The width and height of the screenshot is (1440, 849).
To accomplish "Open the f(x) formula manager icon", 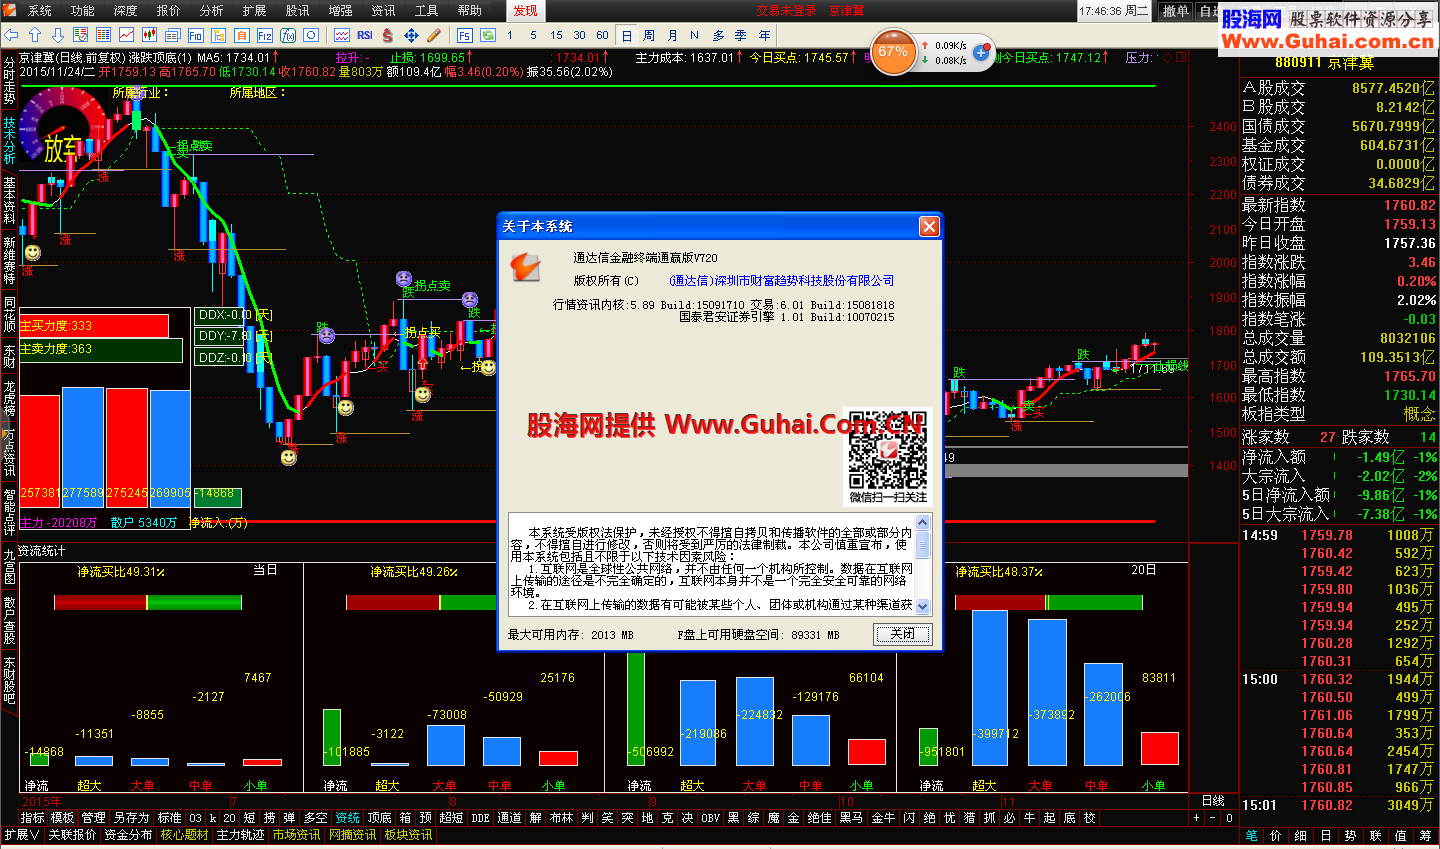I will 288,35.
